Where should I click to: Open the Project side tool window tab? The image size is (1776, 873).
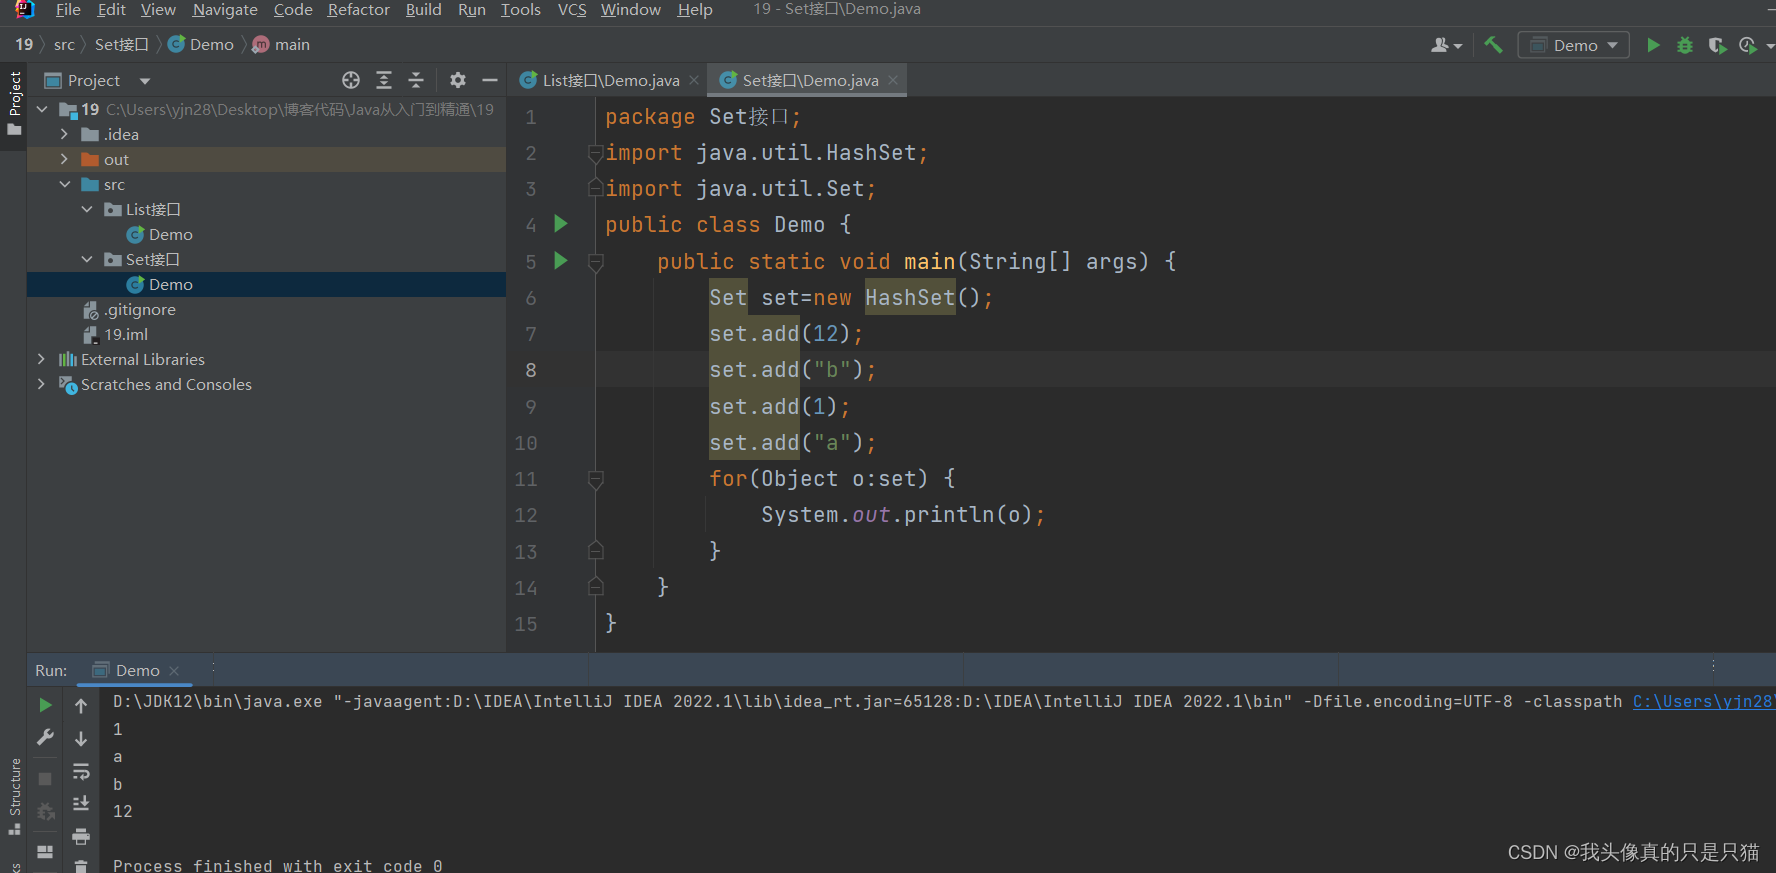pos(14,104)
